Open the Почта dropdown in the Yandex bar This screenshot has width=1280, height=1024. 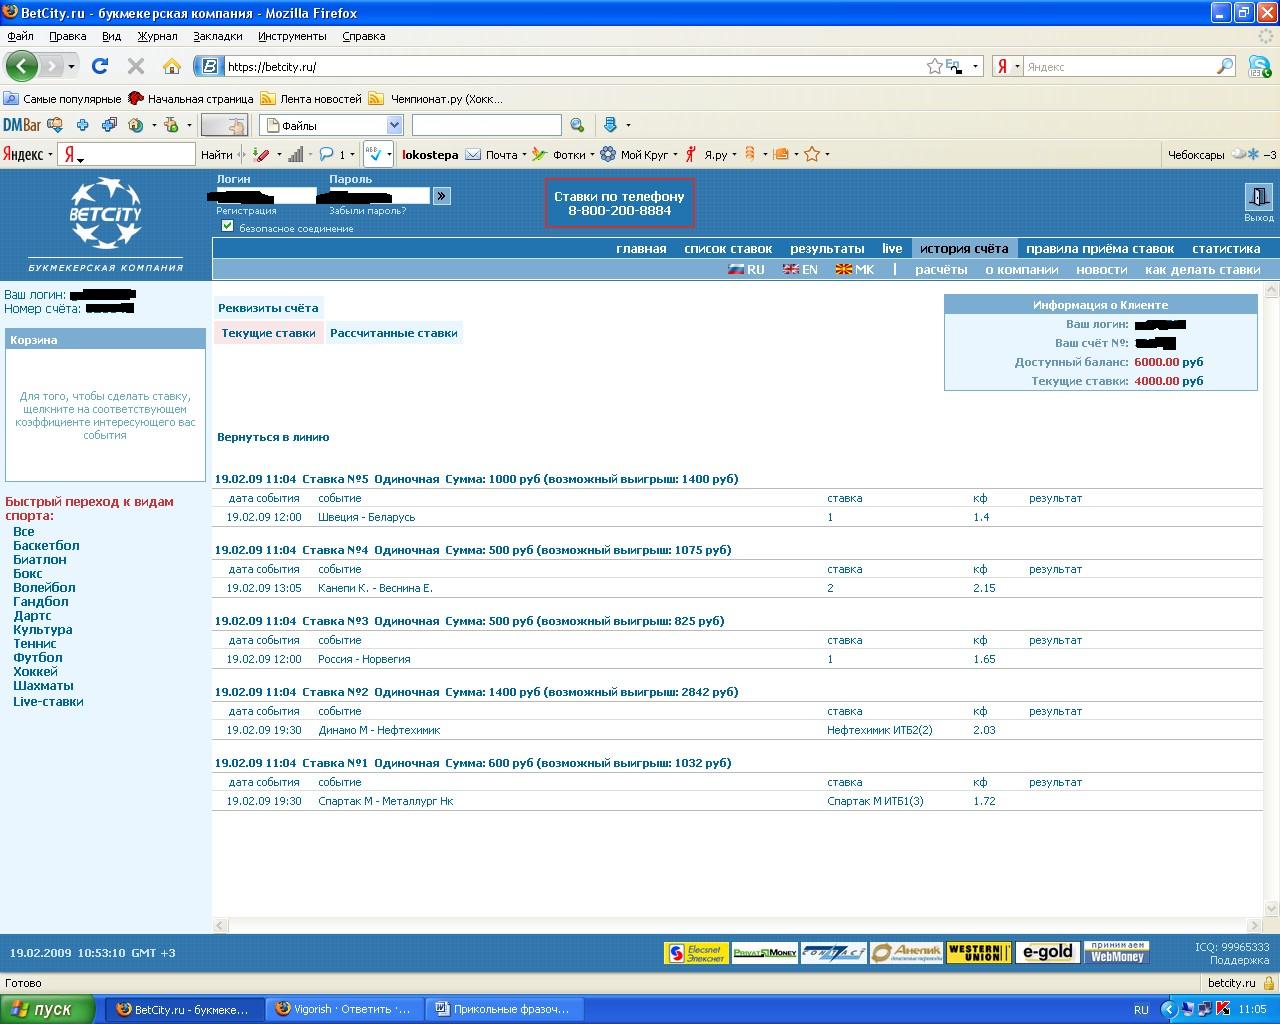(524, 155)
